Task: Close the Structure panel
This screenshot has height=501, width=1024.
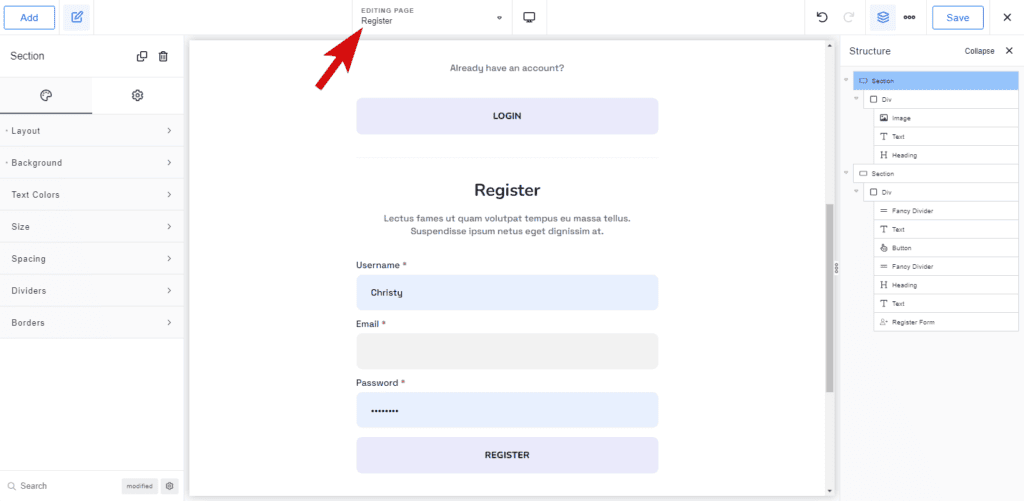Action: pyautogui.click(x=1008, y=51)
